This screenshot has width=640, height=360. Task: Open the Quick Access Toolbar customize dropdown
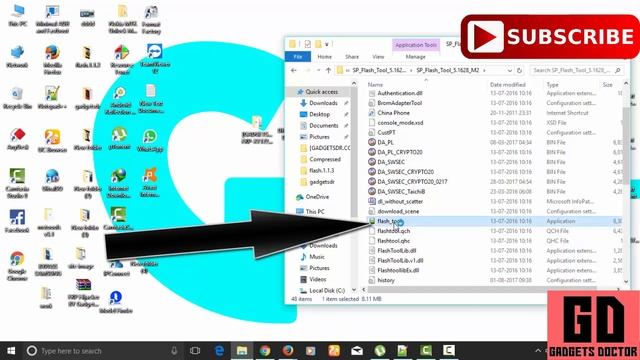tap(327, 44)
